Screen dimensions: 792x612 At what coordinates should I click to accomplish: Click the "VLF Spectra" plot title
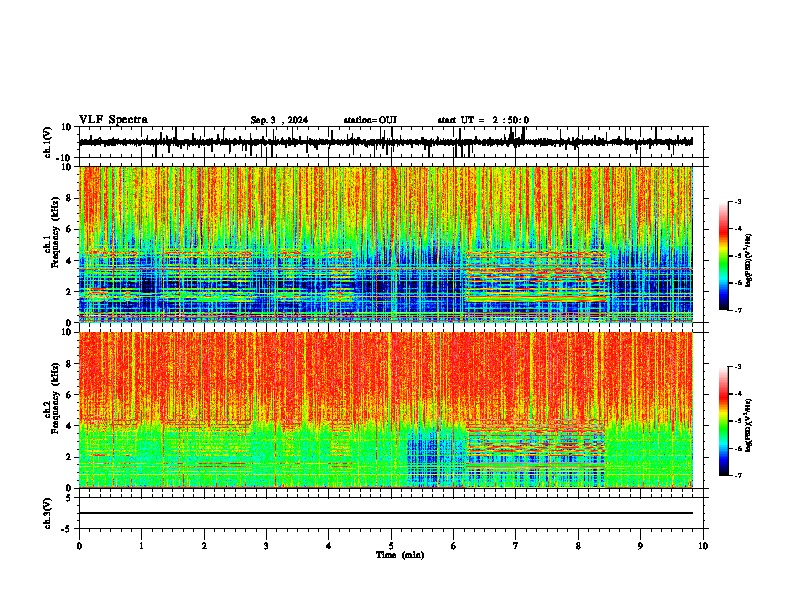113,120
